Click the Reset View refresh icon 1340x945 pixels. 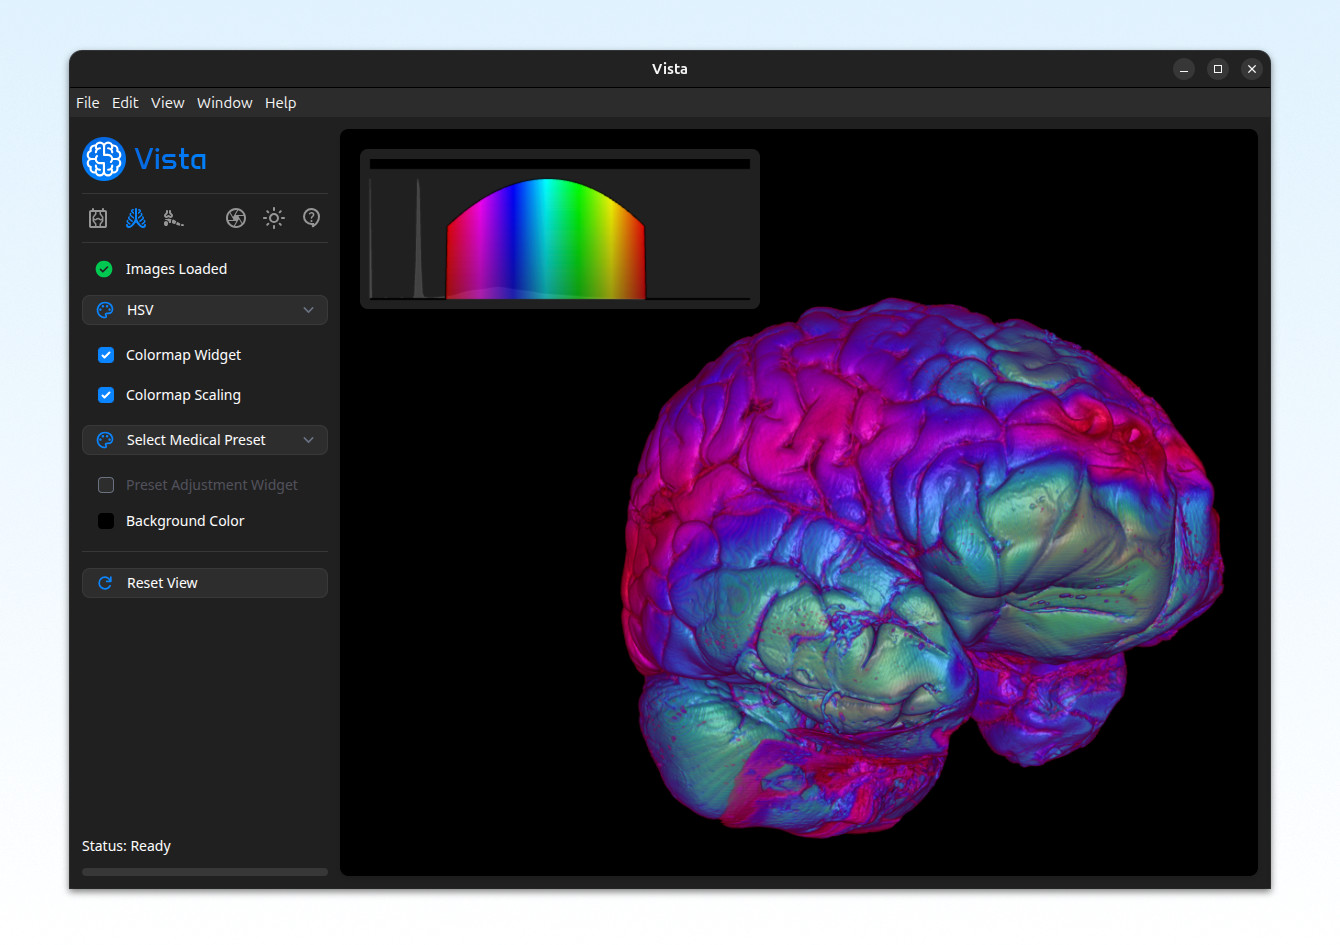tap(105, 583)
